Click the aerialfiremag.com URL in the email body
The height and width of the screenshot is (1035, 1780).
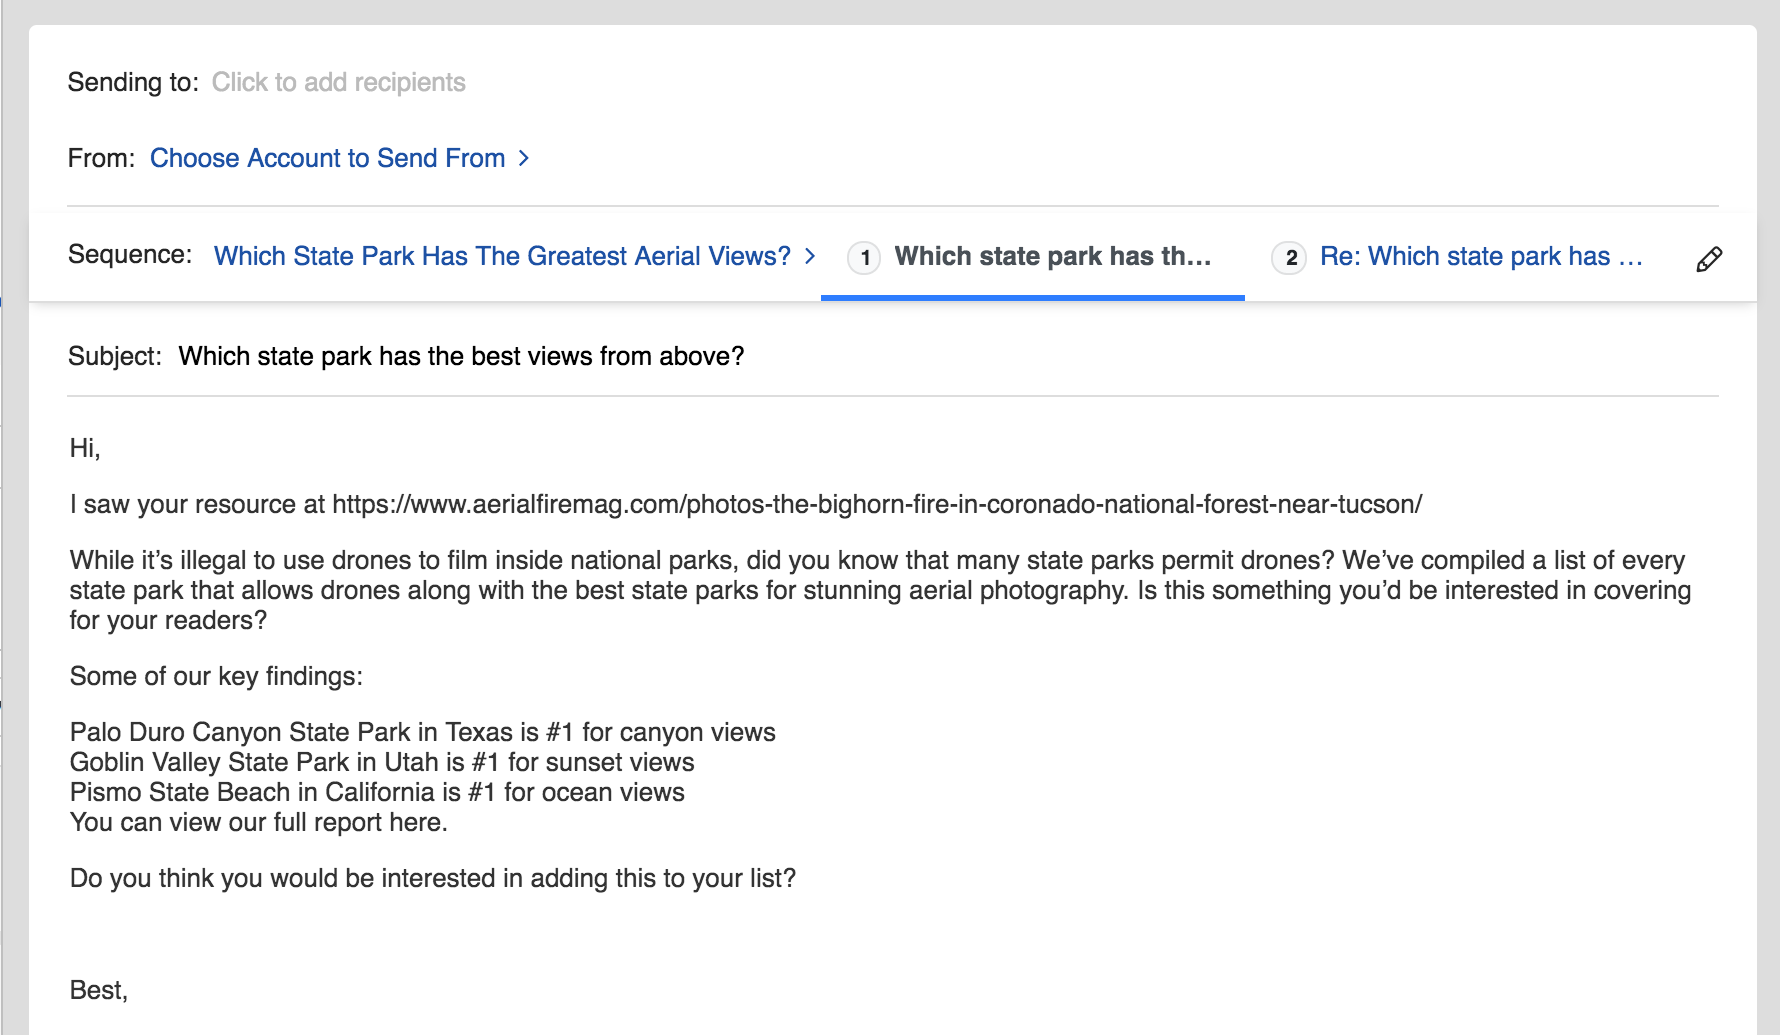876,504
